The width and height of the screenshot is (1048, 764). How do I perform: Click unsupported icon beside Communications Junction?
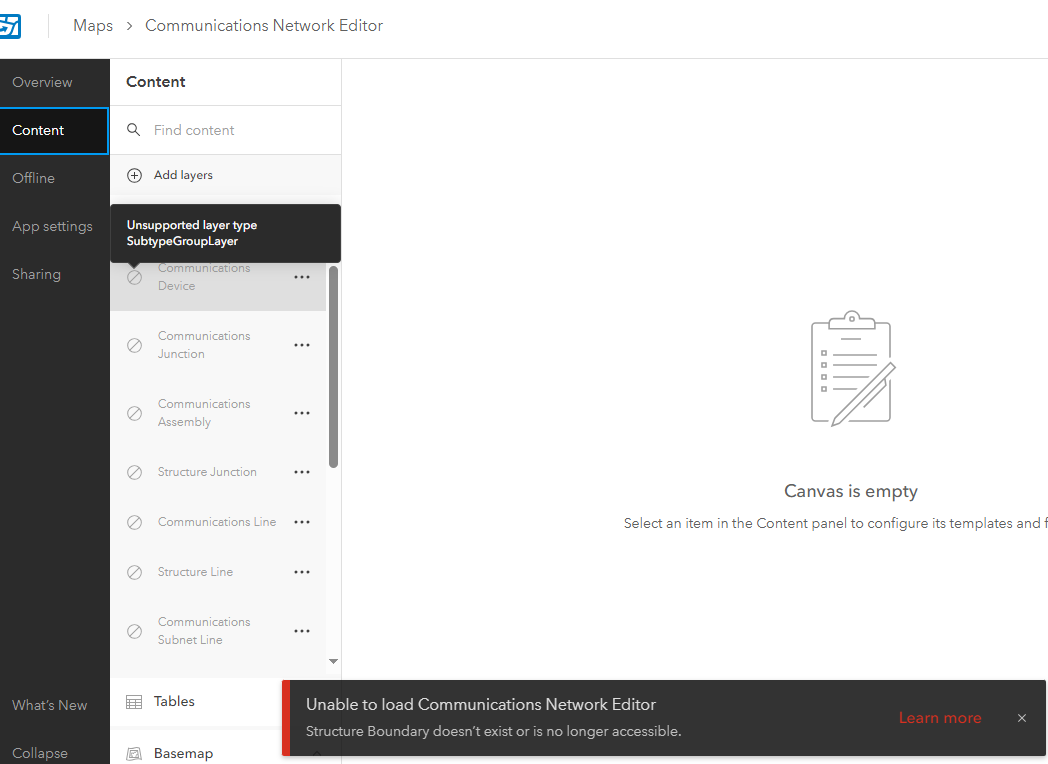point(134,345)
